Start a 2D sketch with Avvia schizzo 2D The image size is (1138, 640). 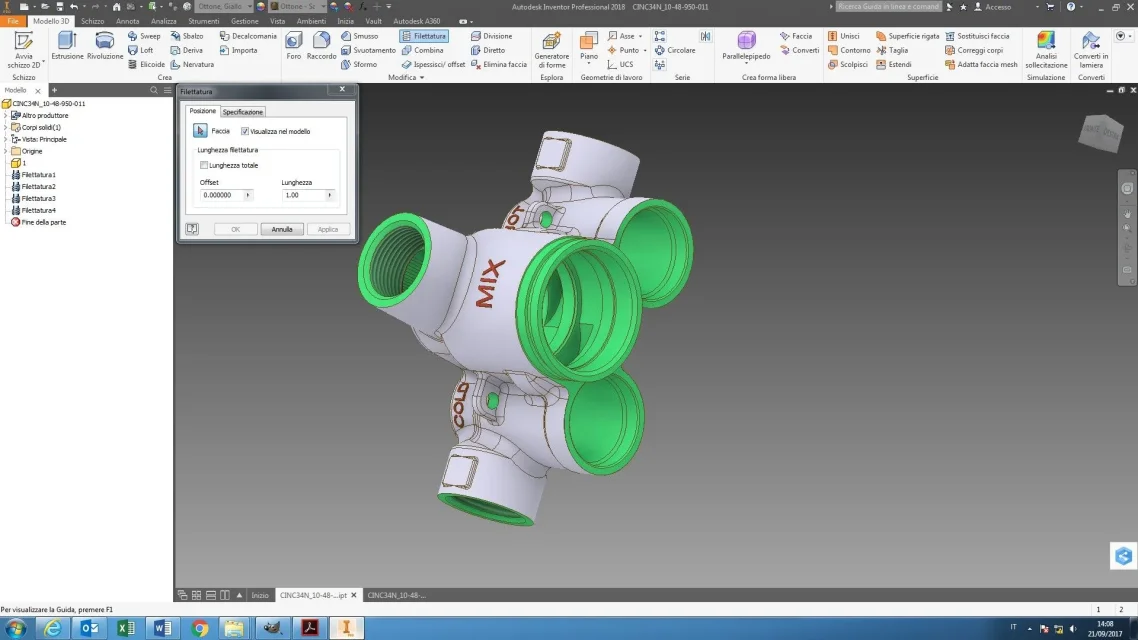coord(24,49)
